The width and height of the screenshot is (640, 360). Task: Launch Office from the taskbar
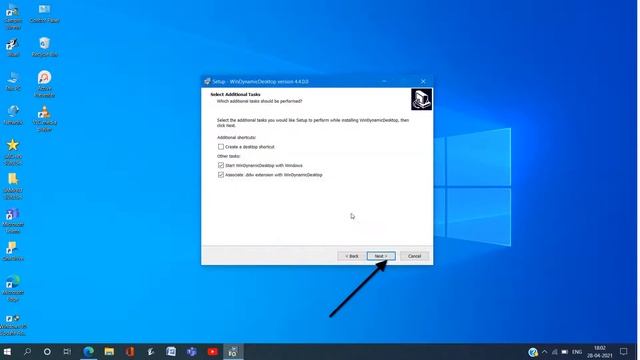tap(130, 351)
